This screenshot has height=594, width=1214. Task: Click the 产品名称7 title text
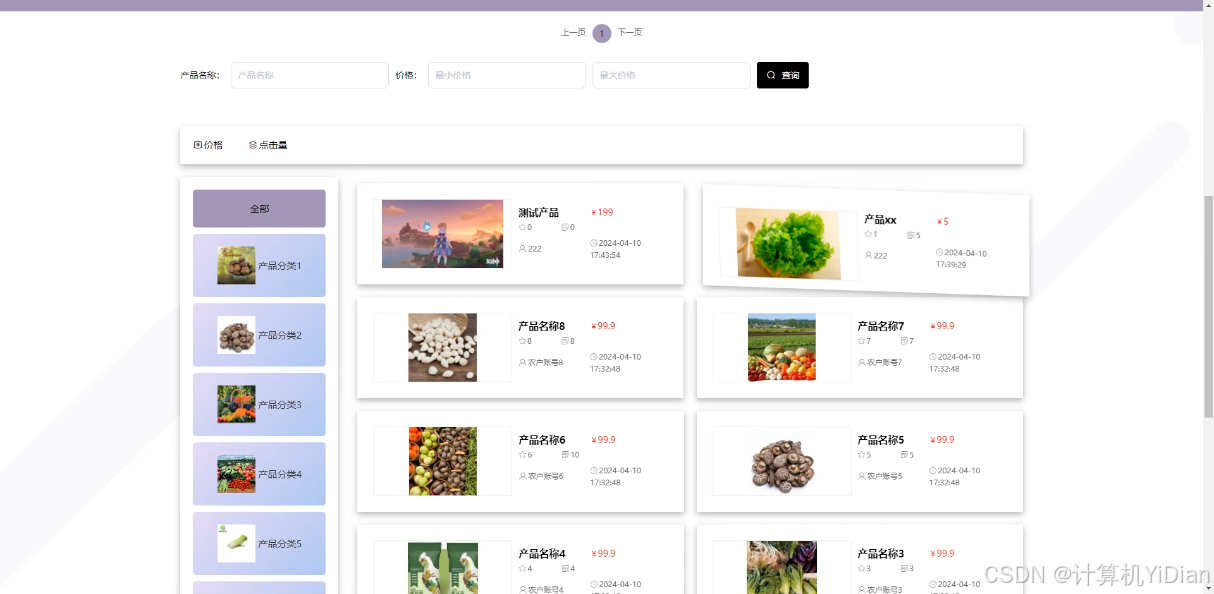coord(880,326)
